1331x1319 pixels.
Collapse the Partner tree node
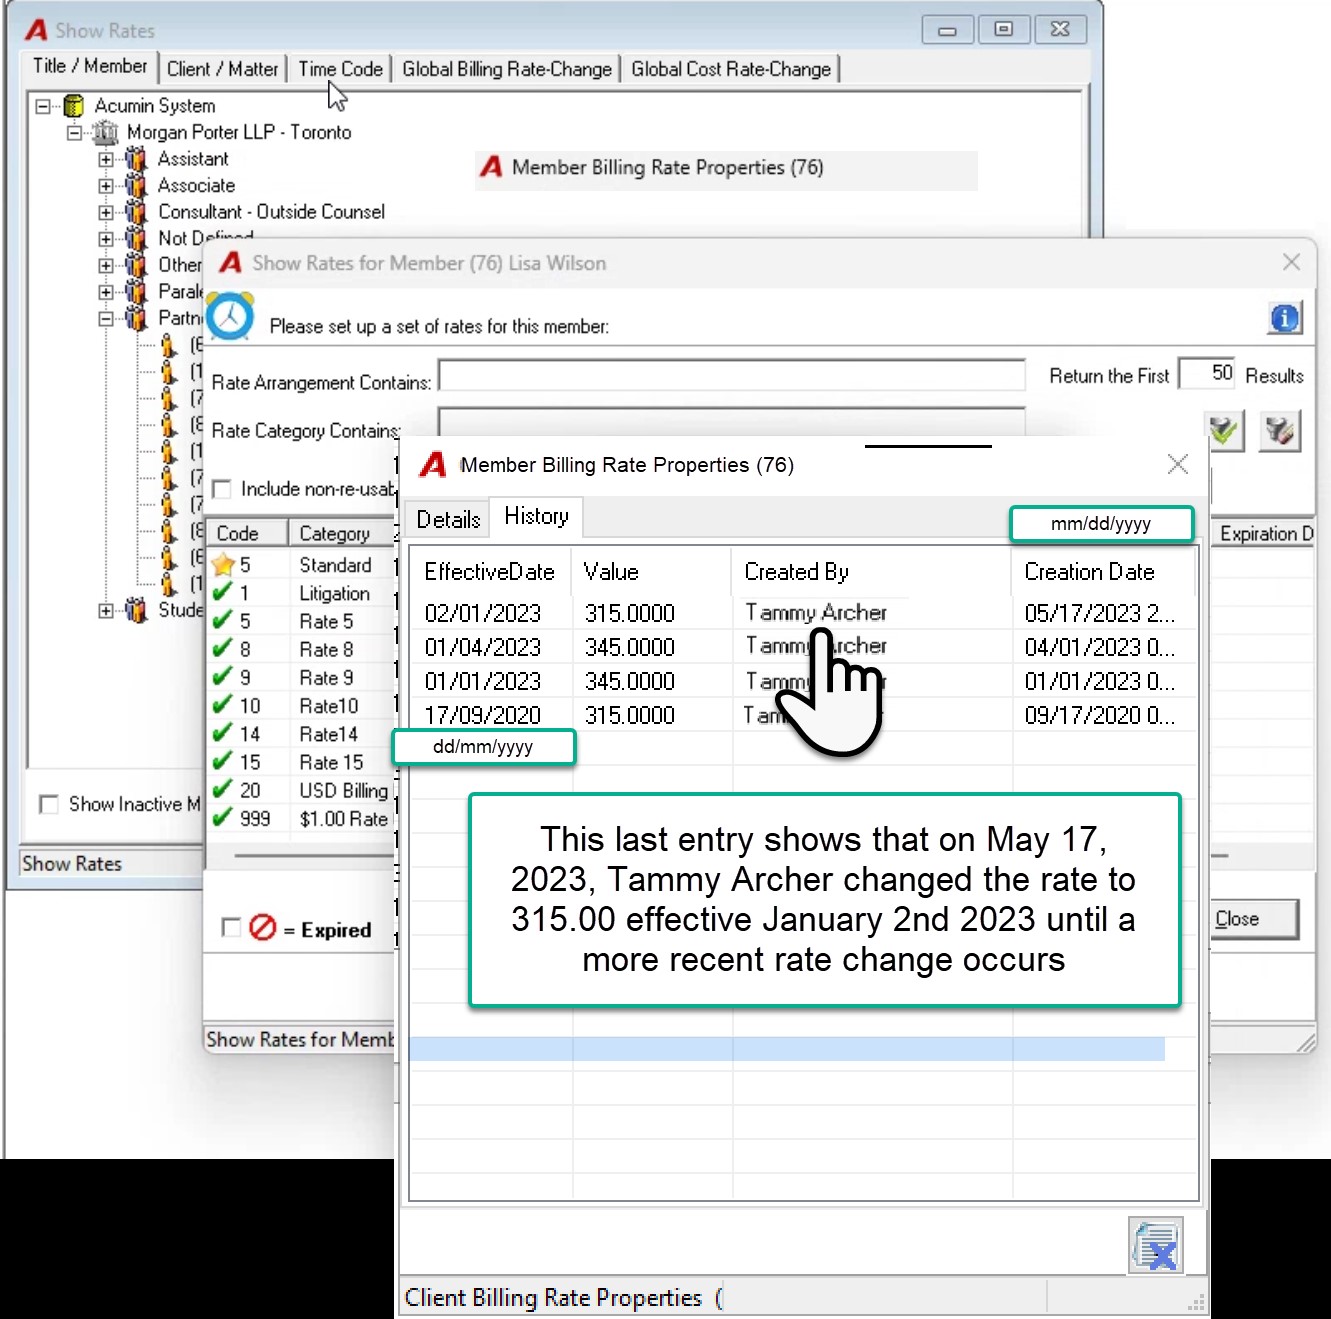point(106,319)
